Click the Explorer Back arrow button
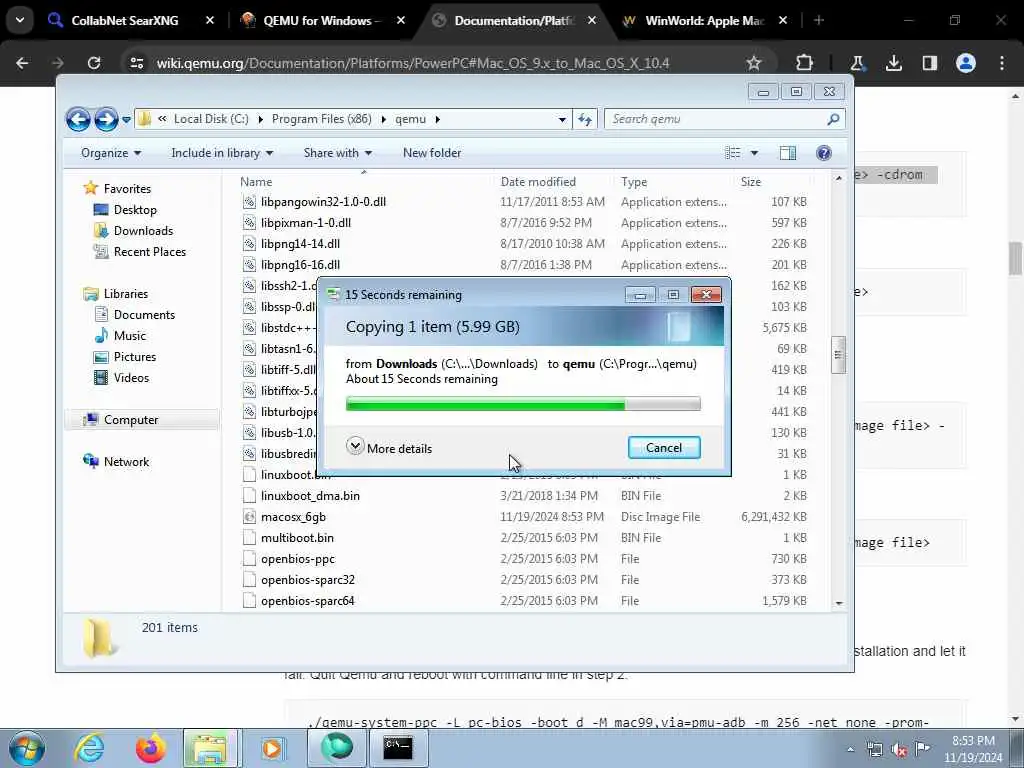Screen dimensions: 1024x768 tap(78, 120)
